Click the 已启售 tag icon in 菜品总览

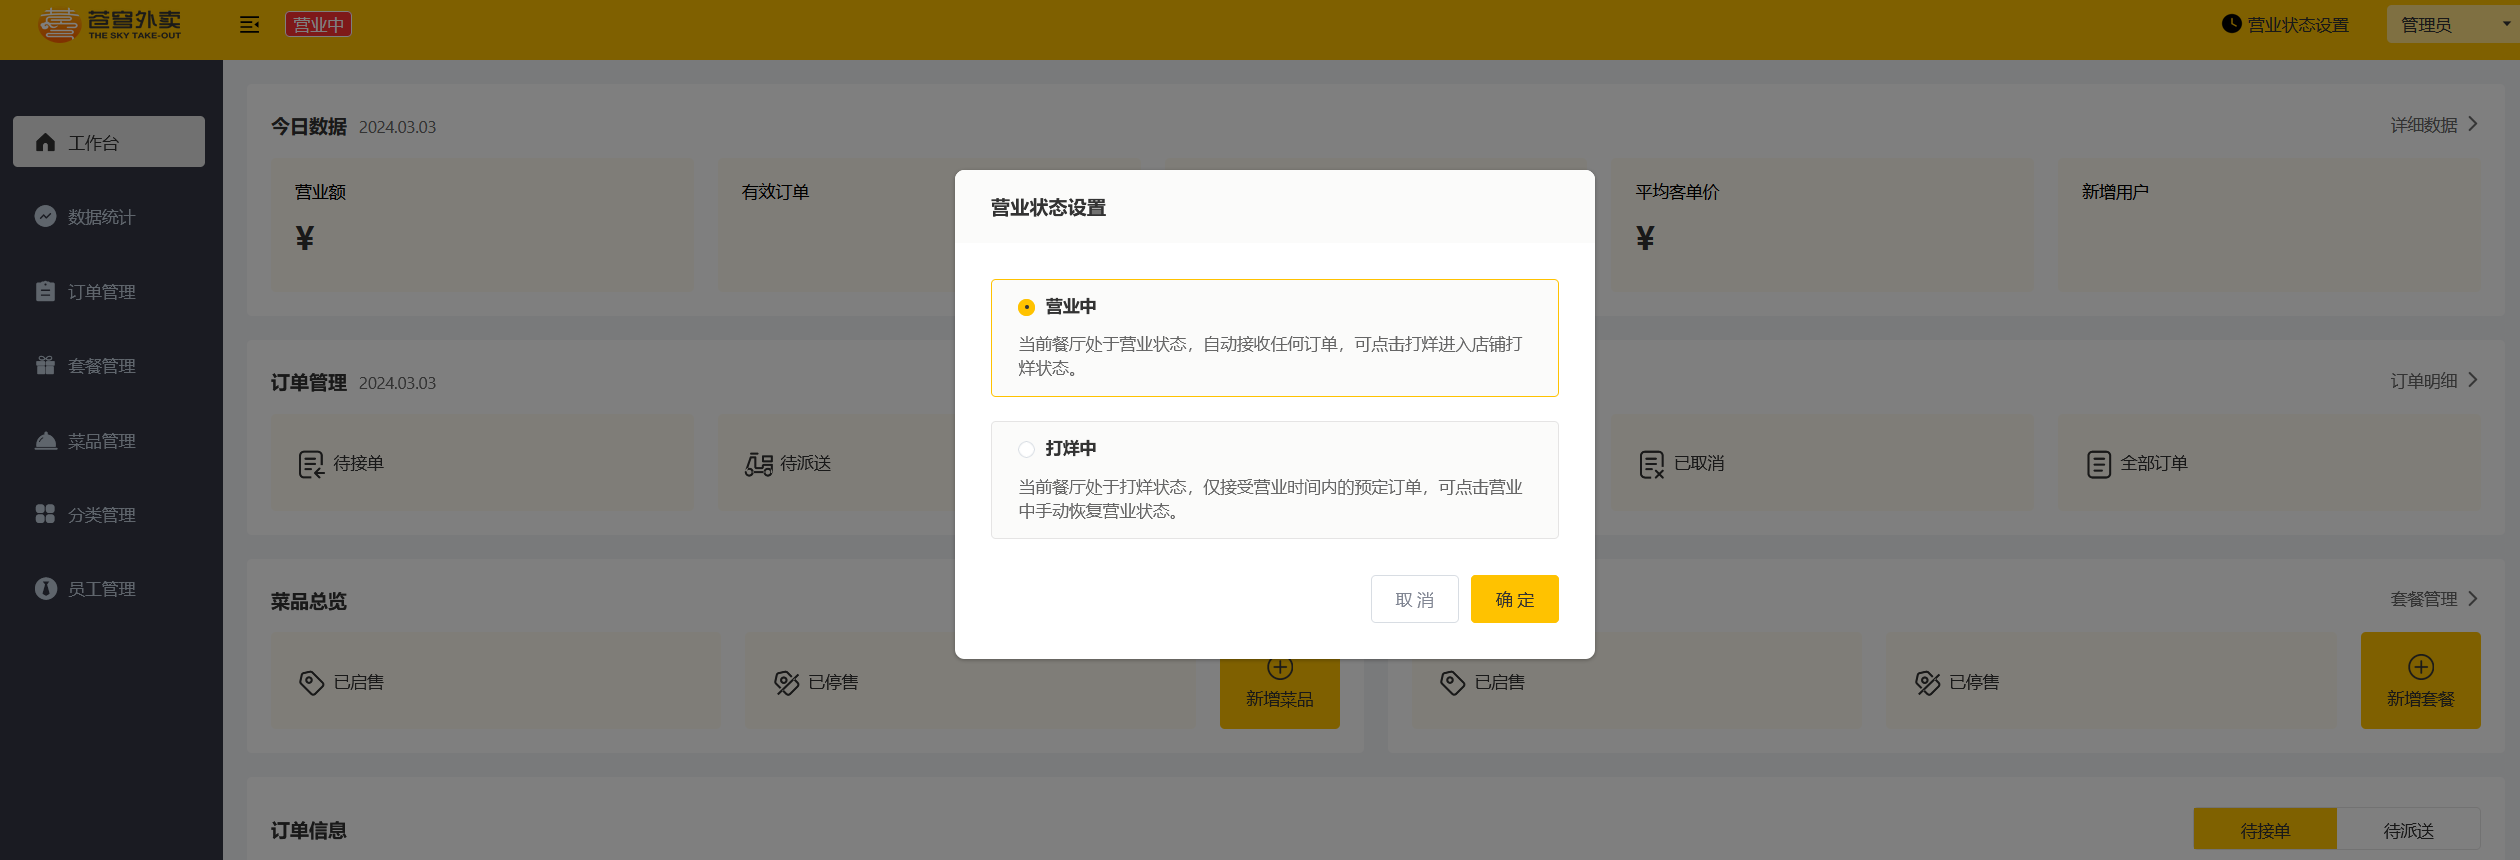(x=311, y=682)
